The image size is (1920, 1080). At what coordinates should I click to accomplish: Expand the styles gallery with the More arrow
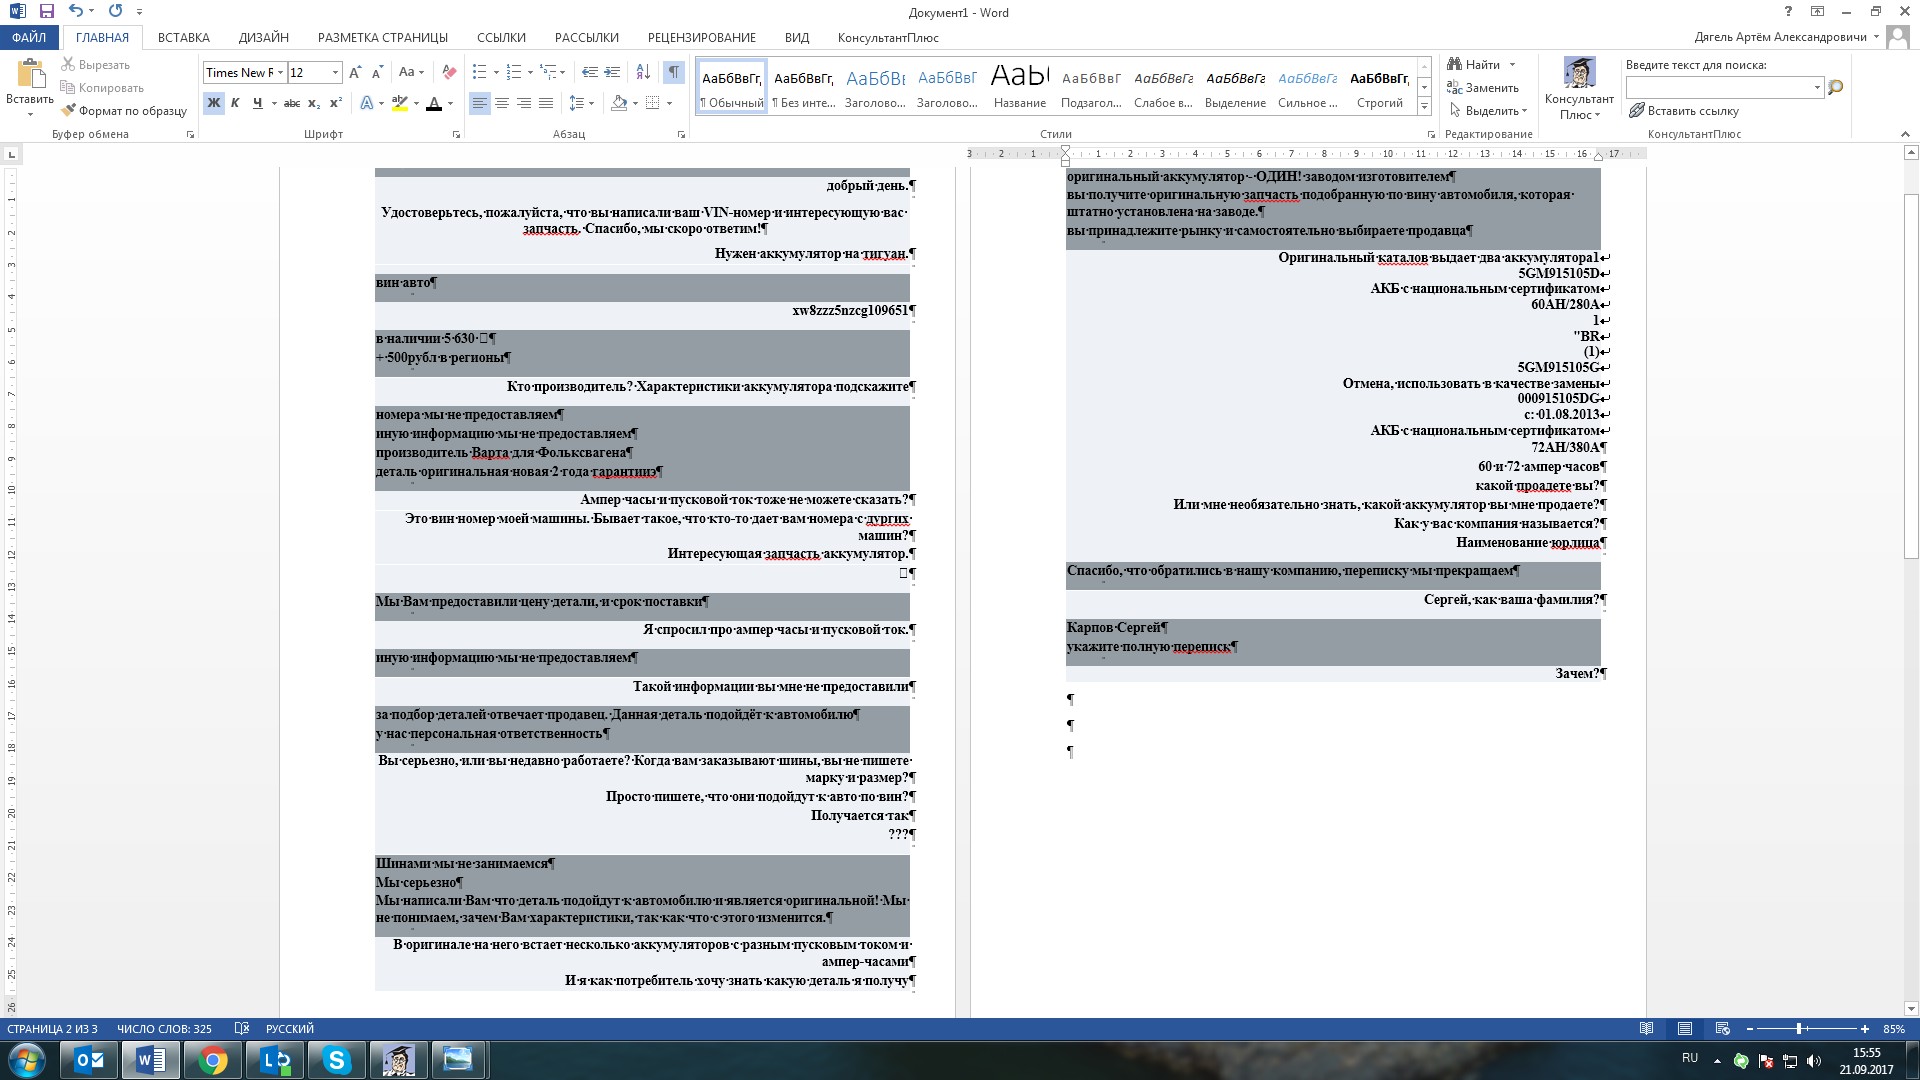coord(1424,106)
